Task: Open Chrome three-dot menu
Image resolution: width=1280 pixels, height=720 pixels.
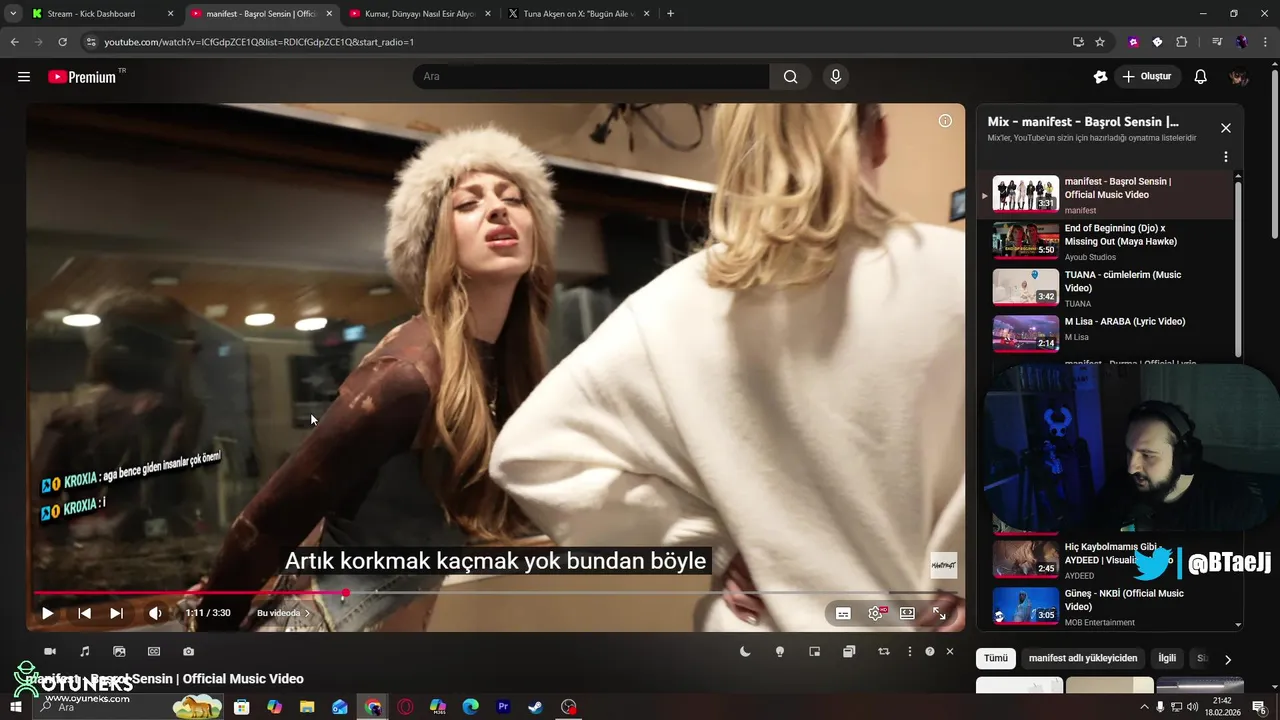Action: coord(1264,42)
